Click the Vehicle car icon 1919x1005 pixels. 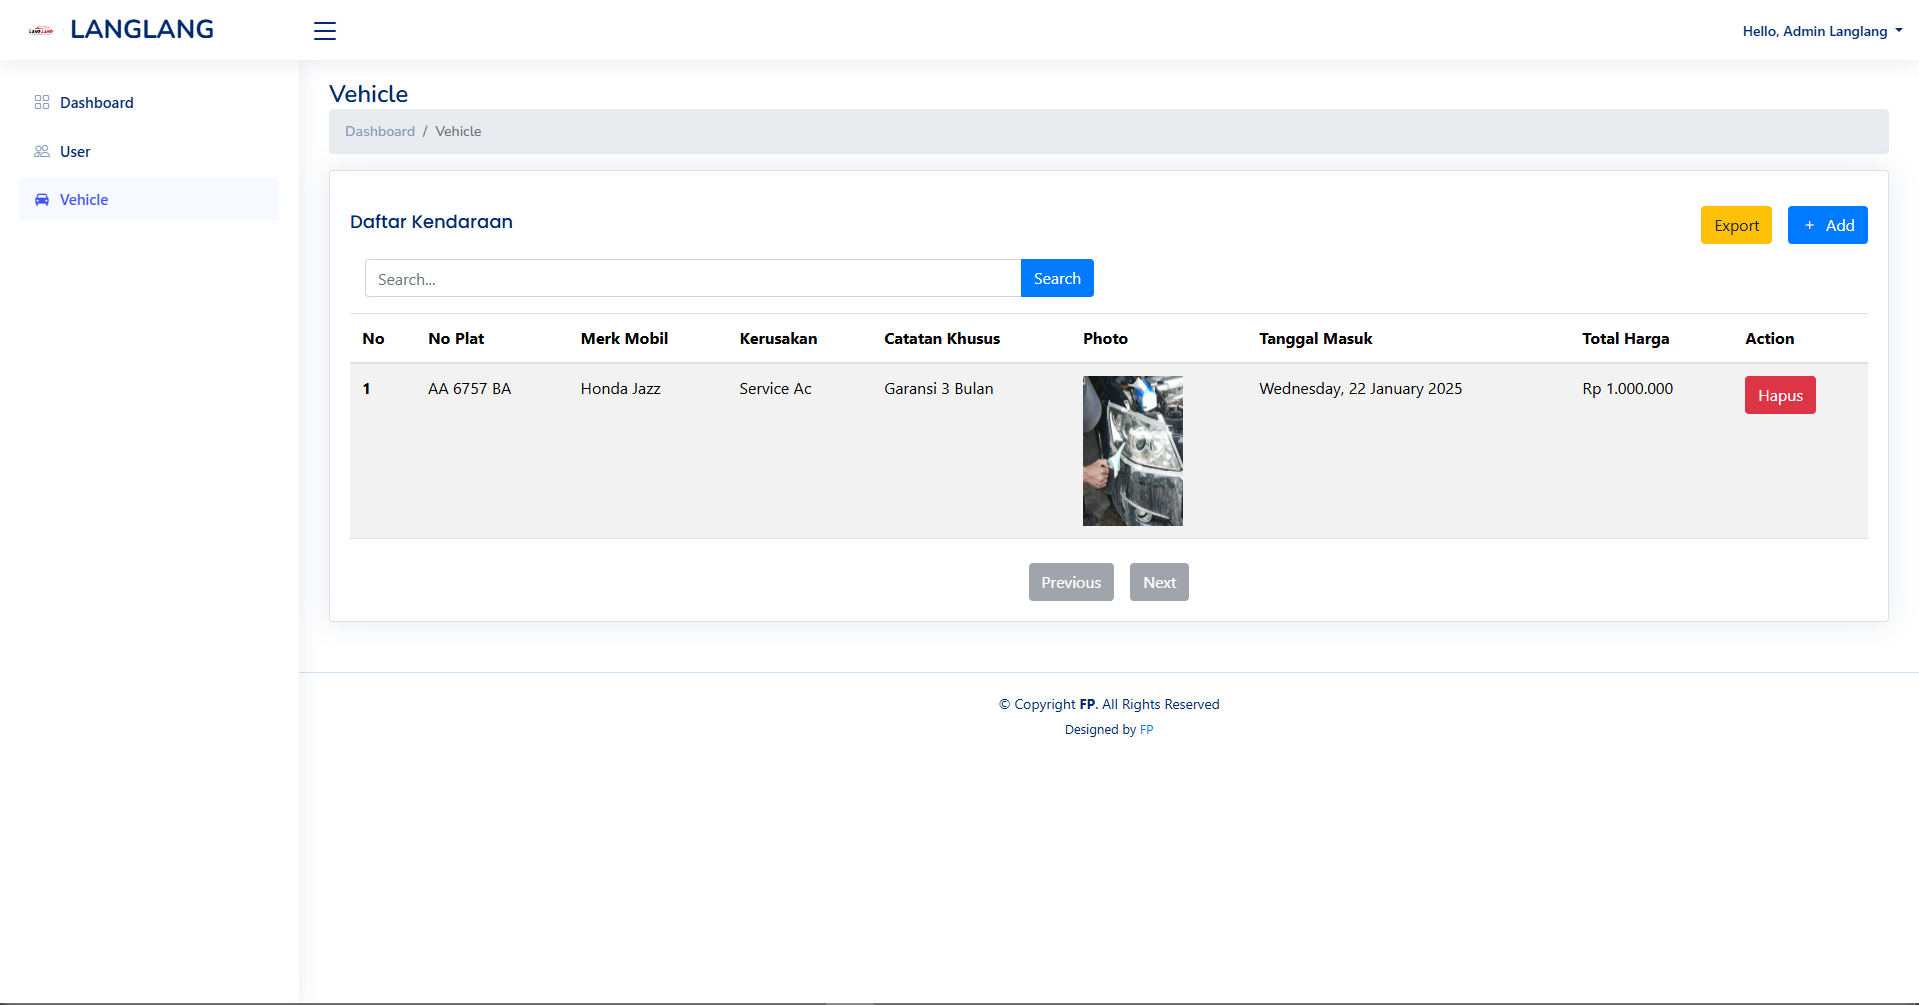click(42, 200)
